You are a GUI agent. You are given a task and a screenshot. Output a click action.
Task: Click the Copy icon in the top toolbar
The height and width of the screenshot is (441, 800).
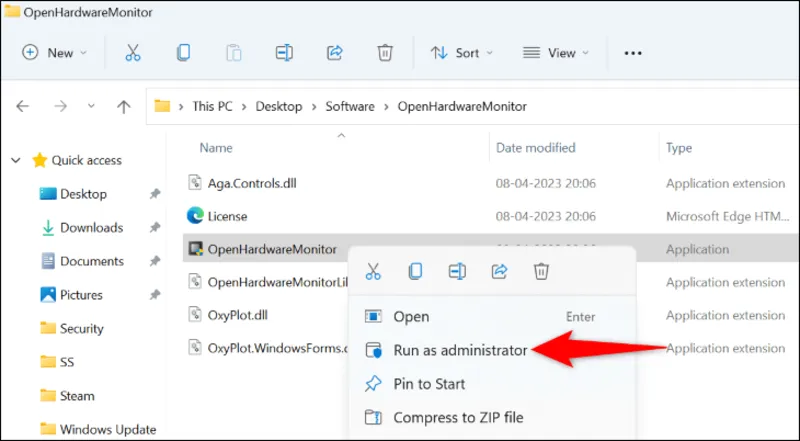(183, 53)
